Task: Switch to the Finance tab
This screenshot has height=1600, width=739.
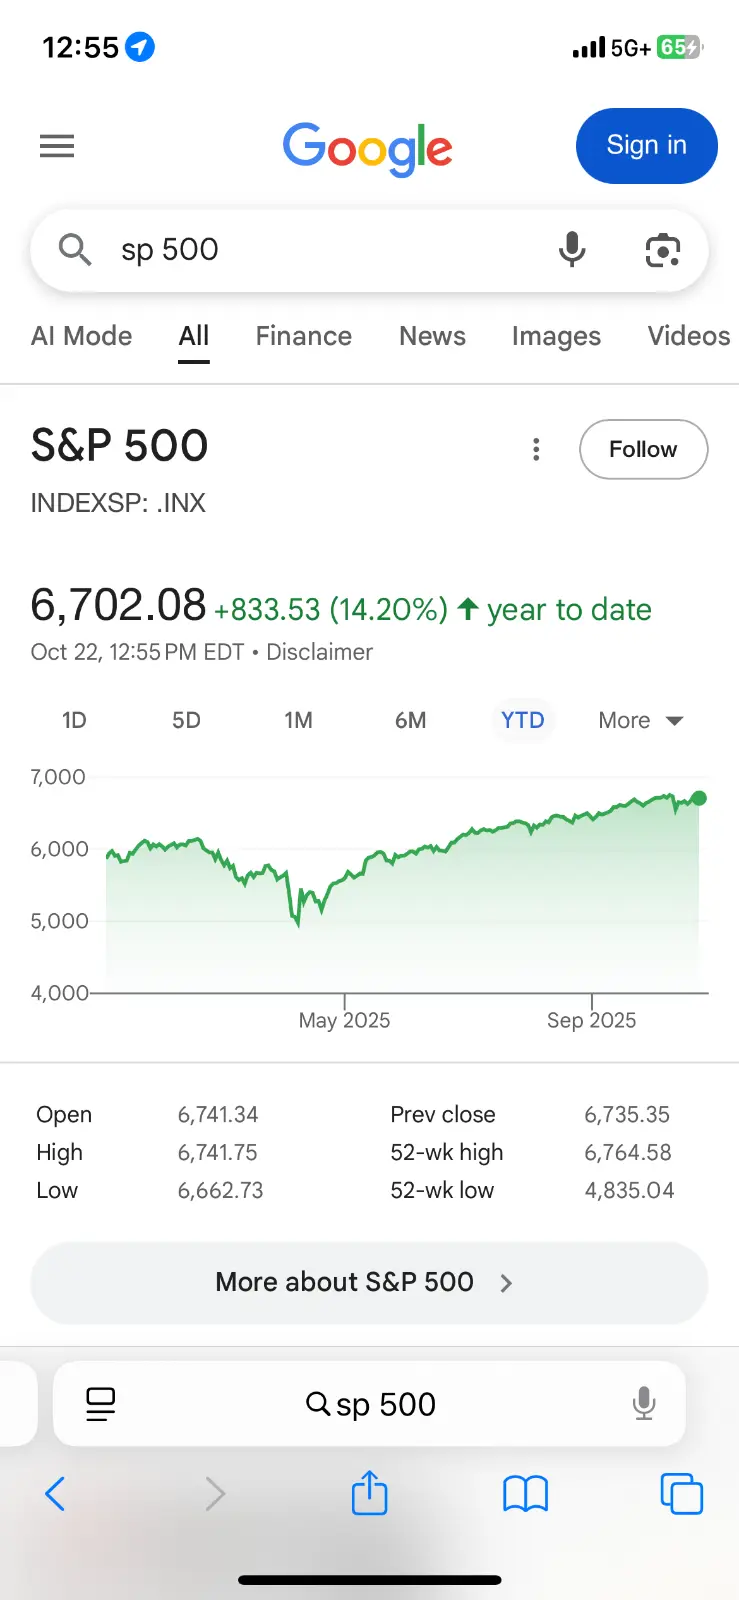Action: tap(303, 336)
